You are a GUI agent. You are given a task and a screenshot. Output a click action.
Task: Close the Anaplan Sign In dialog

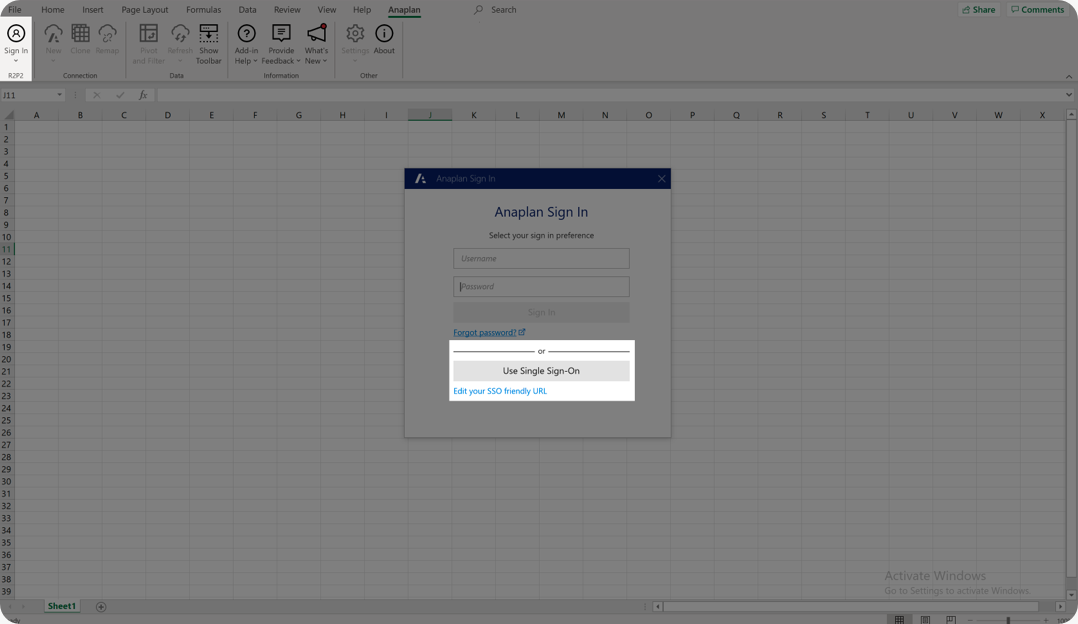(x=661, y=179)
